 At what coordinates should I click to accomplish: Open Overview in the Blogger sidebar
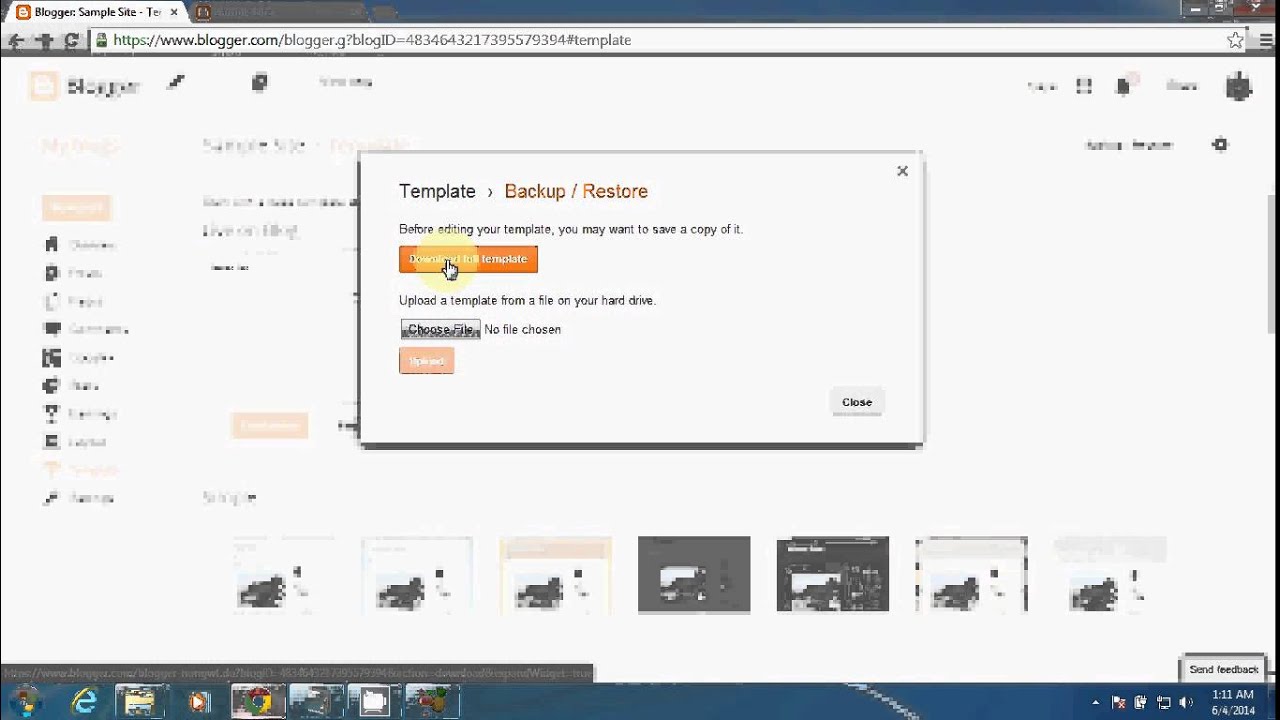(80, 245)
